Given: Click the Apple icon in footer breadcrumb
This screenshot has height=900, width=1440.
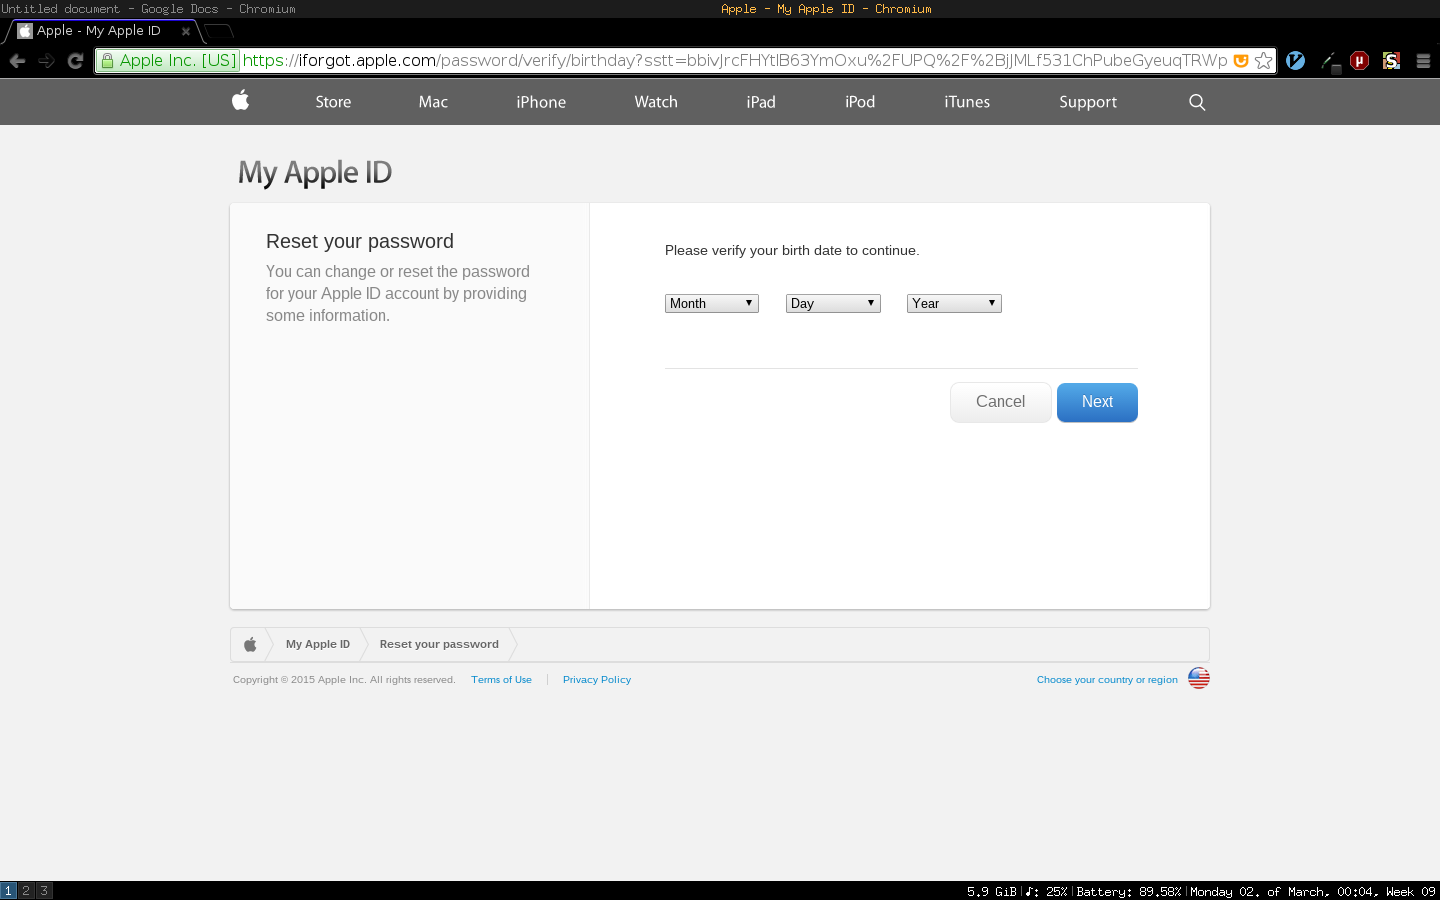Looking at the screenshot, I should click(x=250, y=644).
